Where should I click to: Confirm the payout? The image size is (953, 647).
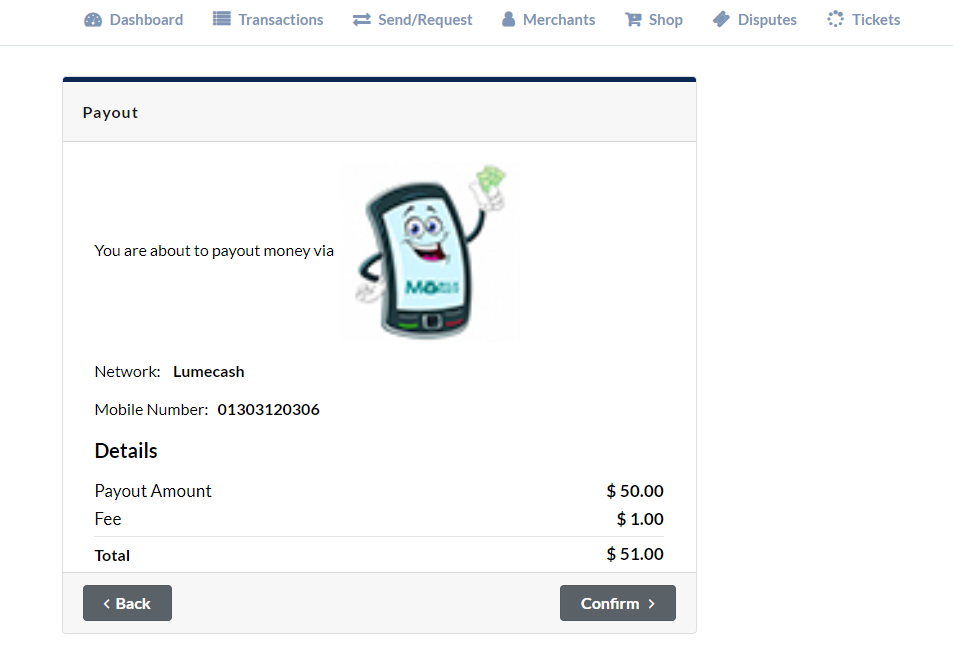coord(617,603)
